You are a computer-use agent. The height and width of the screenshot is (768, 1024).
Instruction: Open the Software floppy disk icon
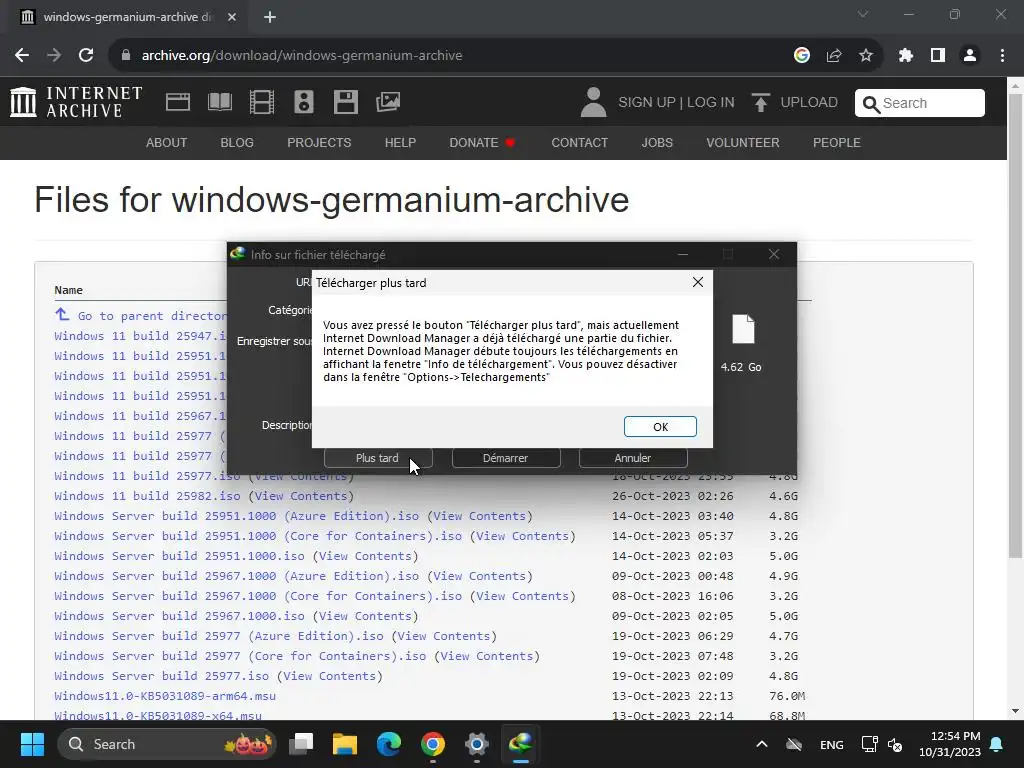tap(345, 102)
